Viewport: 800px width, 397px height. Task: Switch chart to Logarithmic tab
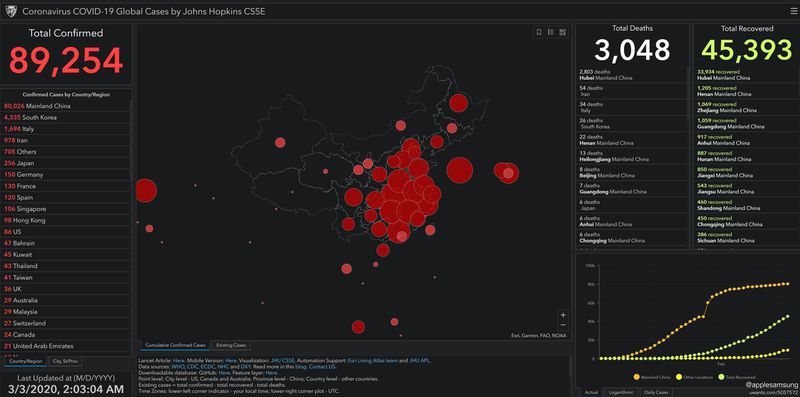[621, 392]
